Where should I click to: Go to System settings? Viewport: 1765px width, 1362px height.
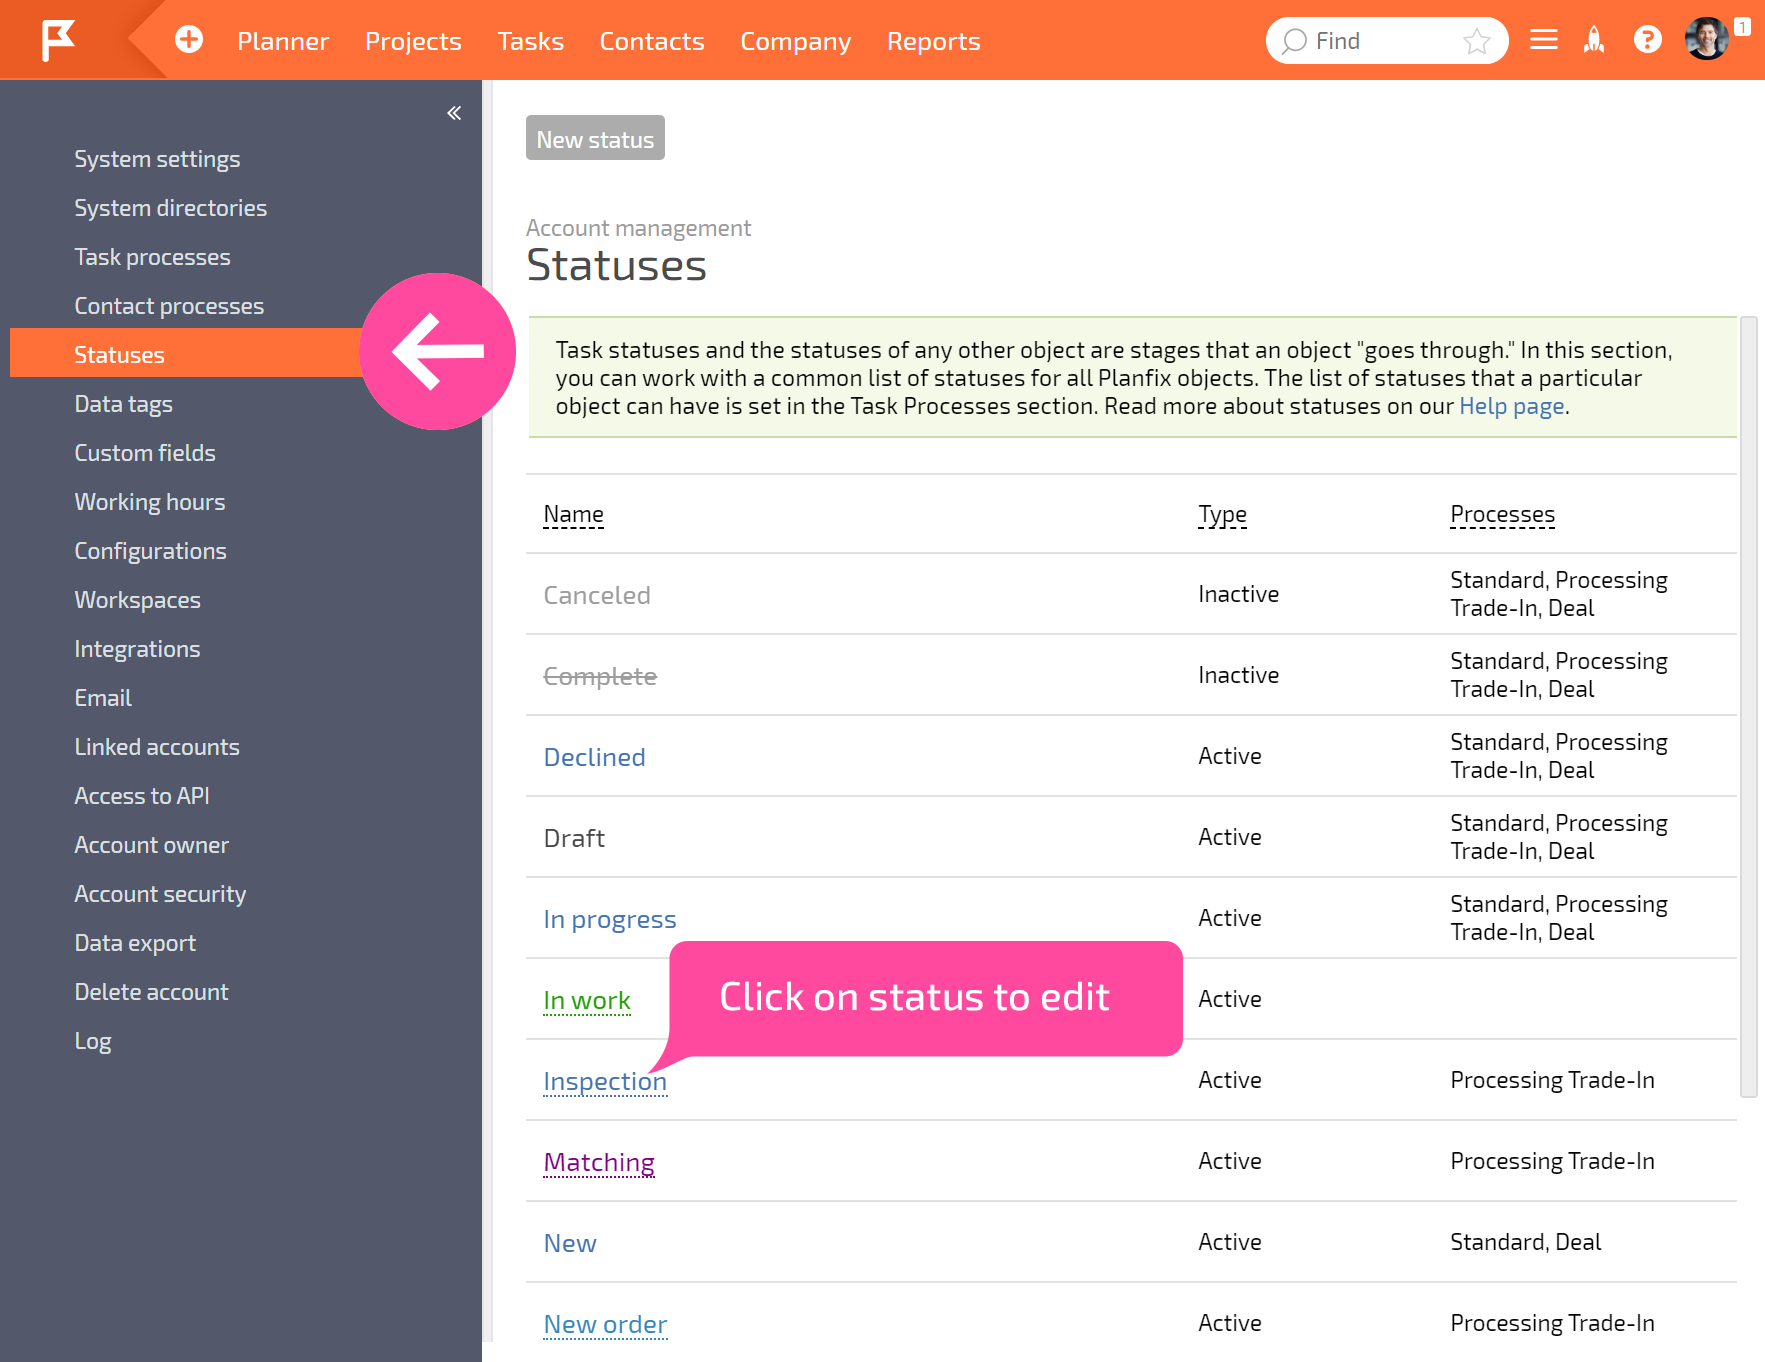(157, 159)
